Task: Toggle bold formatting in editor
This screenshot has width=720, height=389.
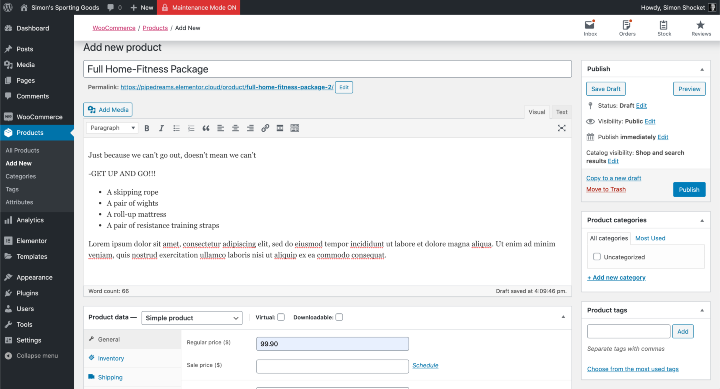Action: [x=147, y=128]
